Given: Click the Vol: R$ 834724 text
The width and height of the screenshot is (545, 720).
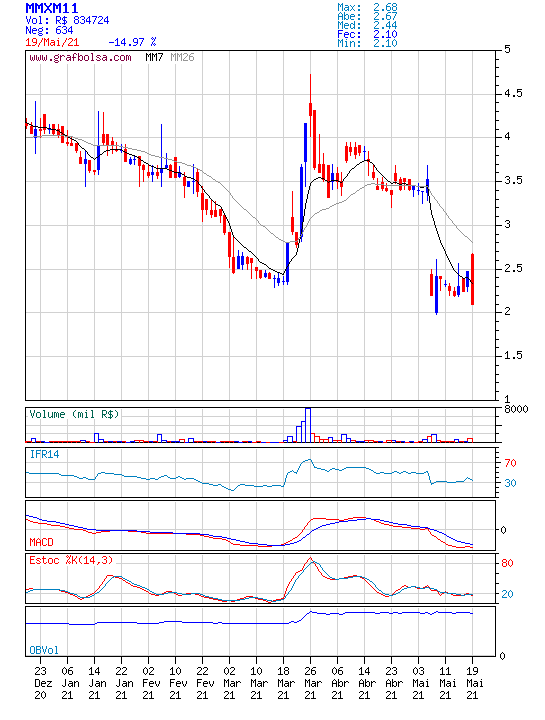Looking at the screenshot, I should 67,21.
